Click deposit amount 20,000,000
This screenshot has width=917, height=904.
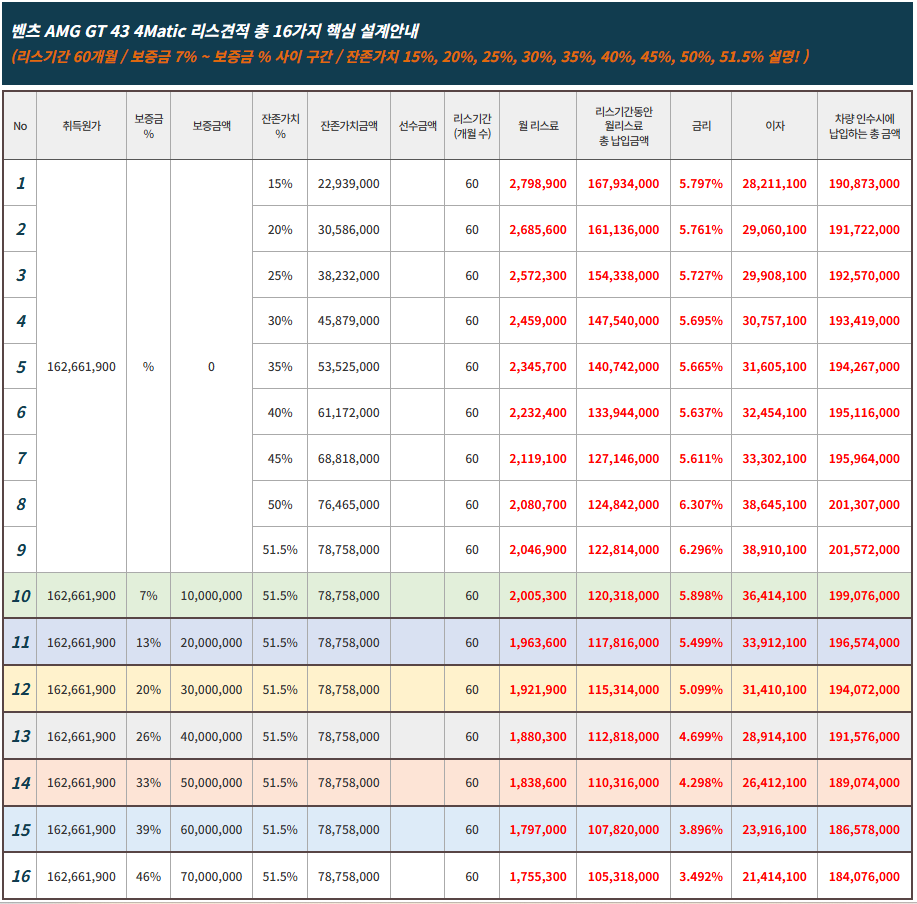(211, 643)
